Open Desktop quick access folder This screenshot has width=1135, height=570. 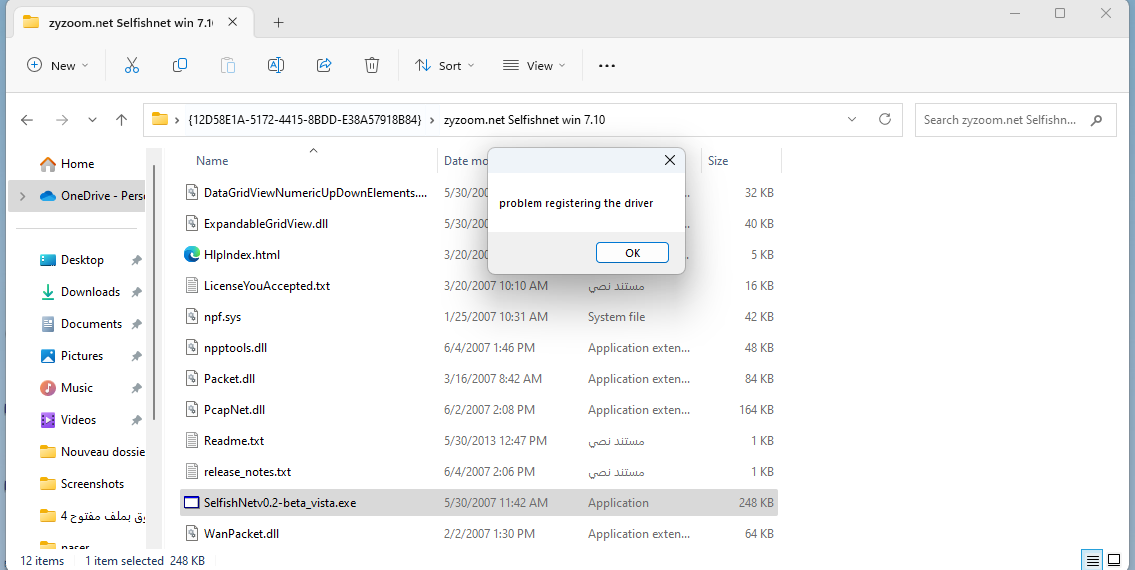(82, 260)
